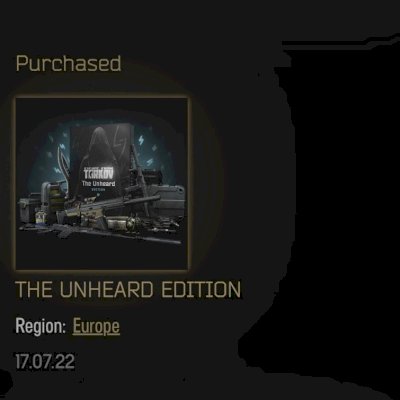Click the rifle in the package image
The height and width of the screenshot is (400, 400).
tap(113, 207)
